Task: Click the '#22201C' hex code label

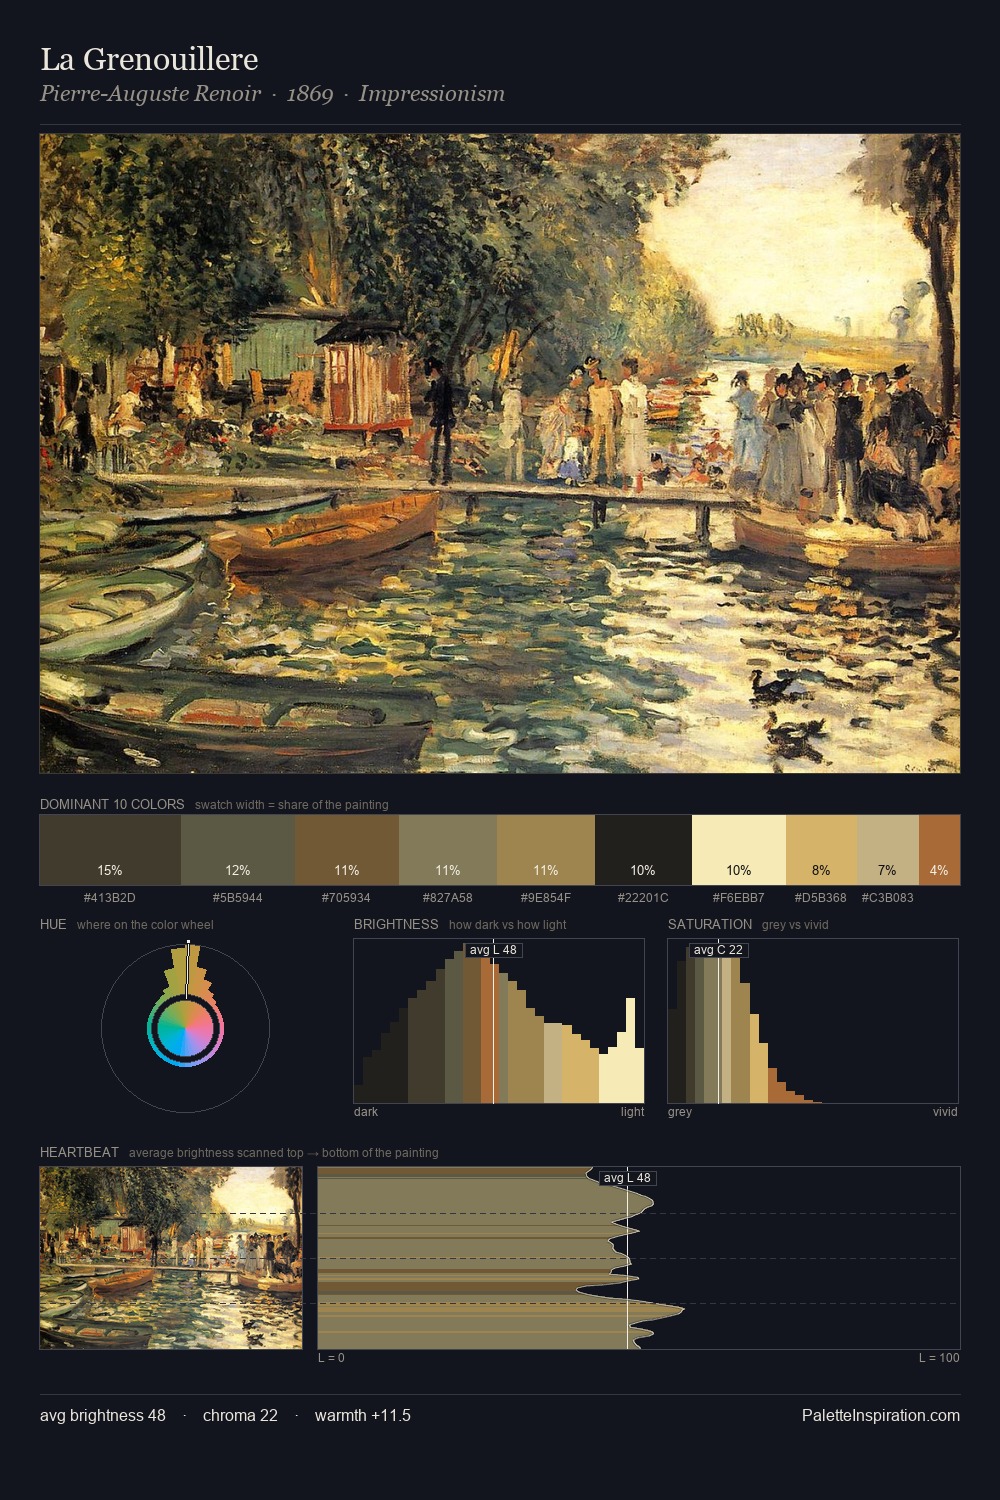Action: pyautogui.click(x=643, y=898)
